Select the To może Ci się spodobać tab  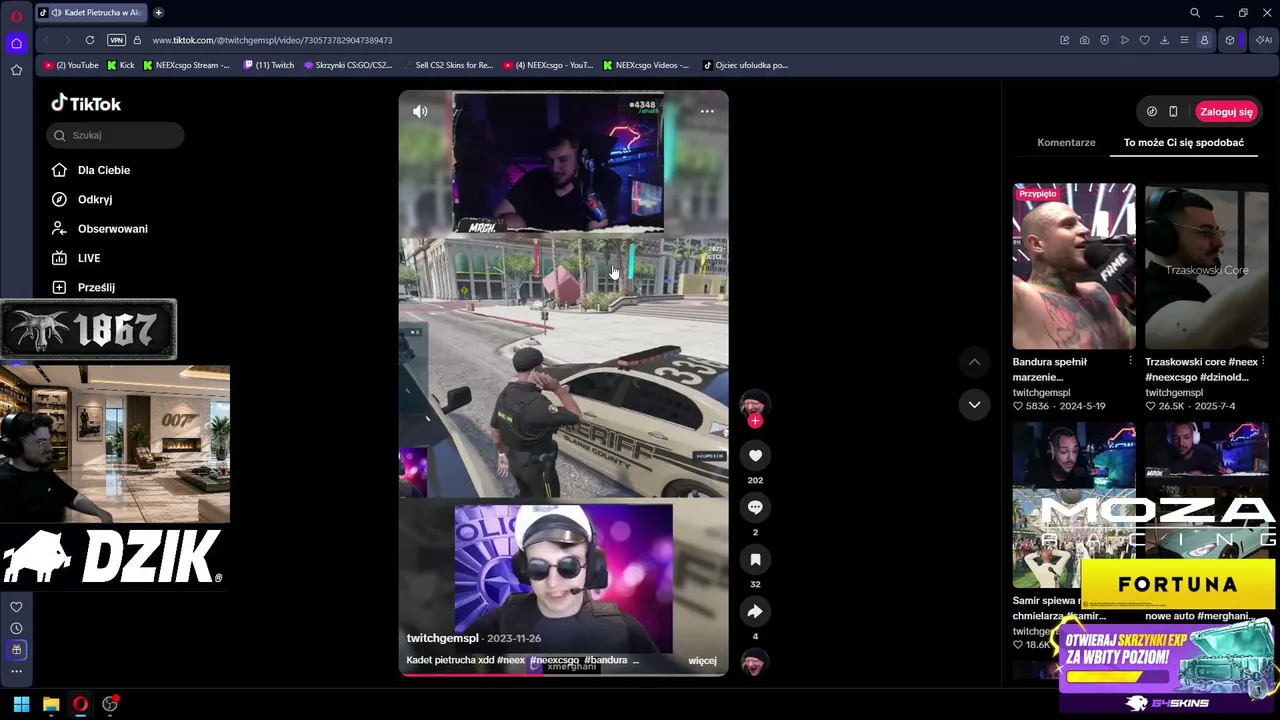(1184, 142)
